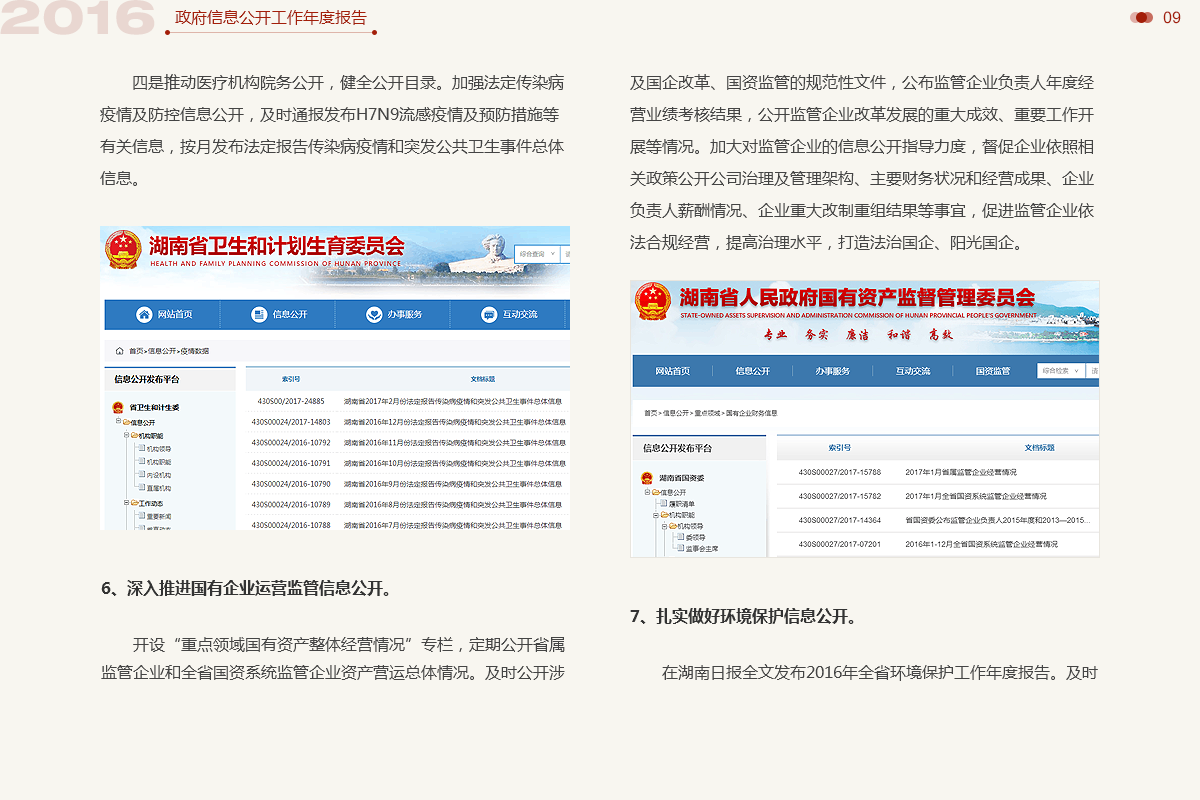The height and width of the screenshot is (800, 1200).
Task: Open 国资监管 in the SASAC navigation bar
Action: [x=993, y=371]
